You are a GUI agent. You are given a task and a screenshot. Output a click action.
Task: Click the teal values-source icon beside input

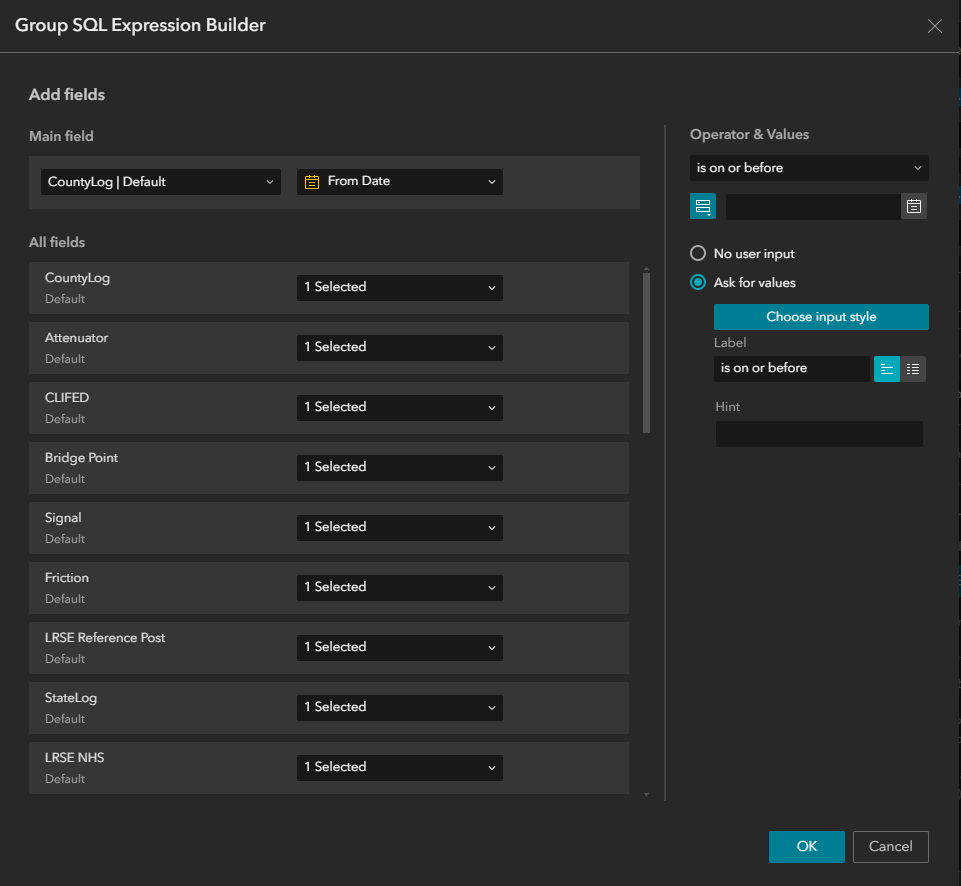[703, 206]
